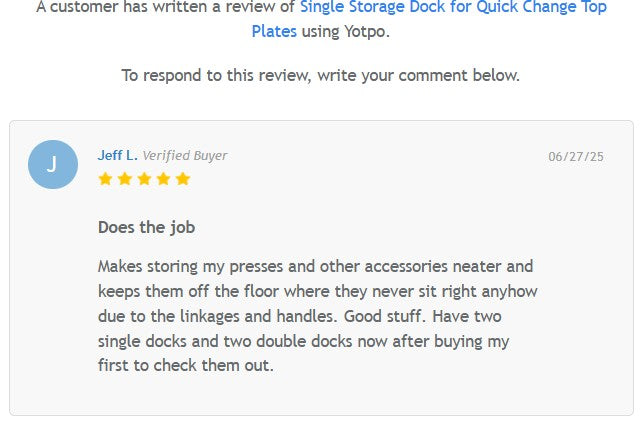Click the round blue 'J' avatar
The width and height of the screenshot is (642, 421).
[x=53, y=165]
